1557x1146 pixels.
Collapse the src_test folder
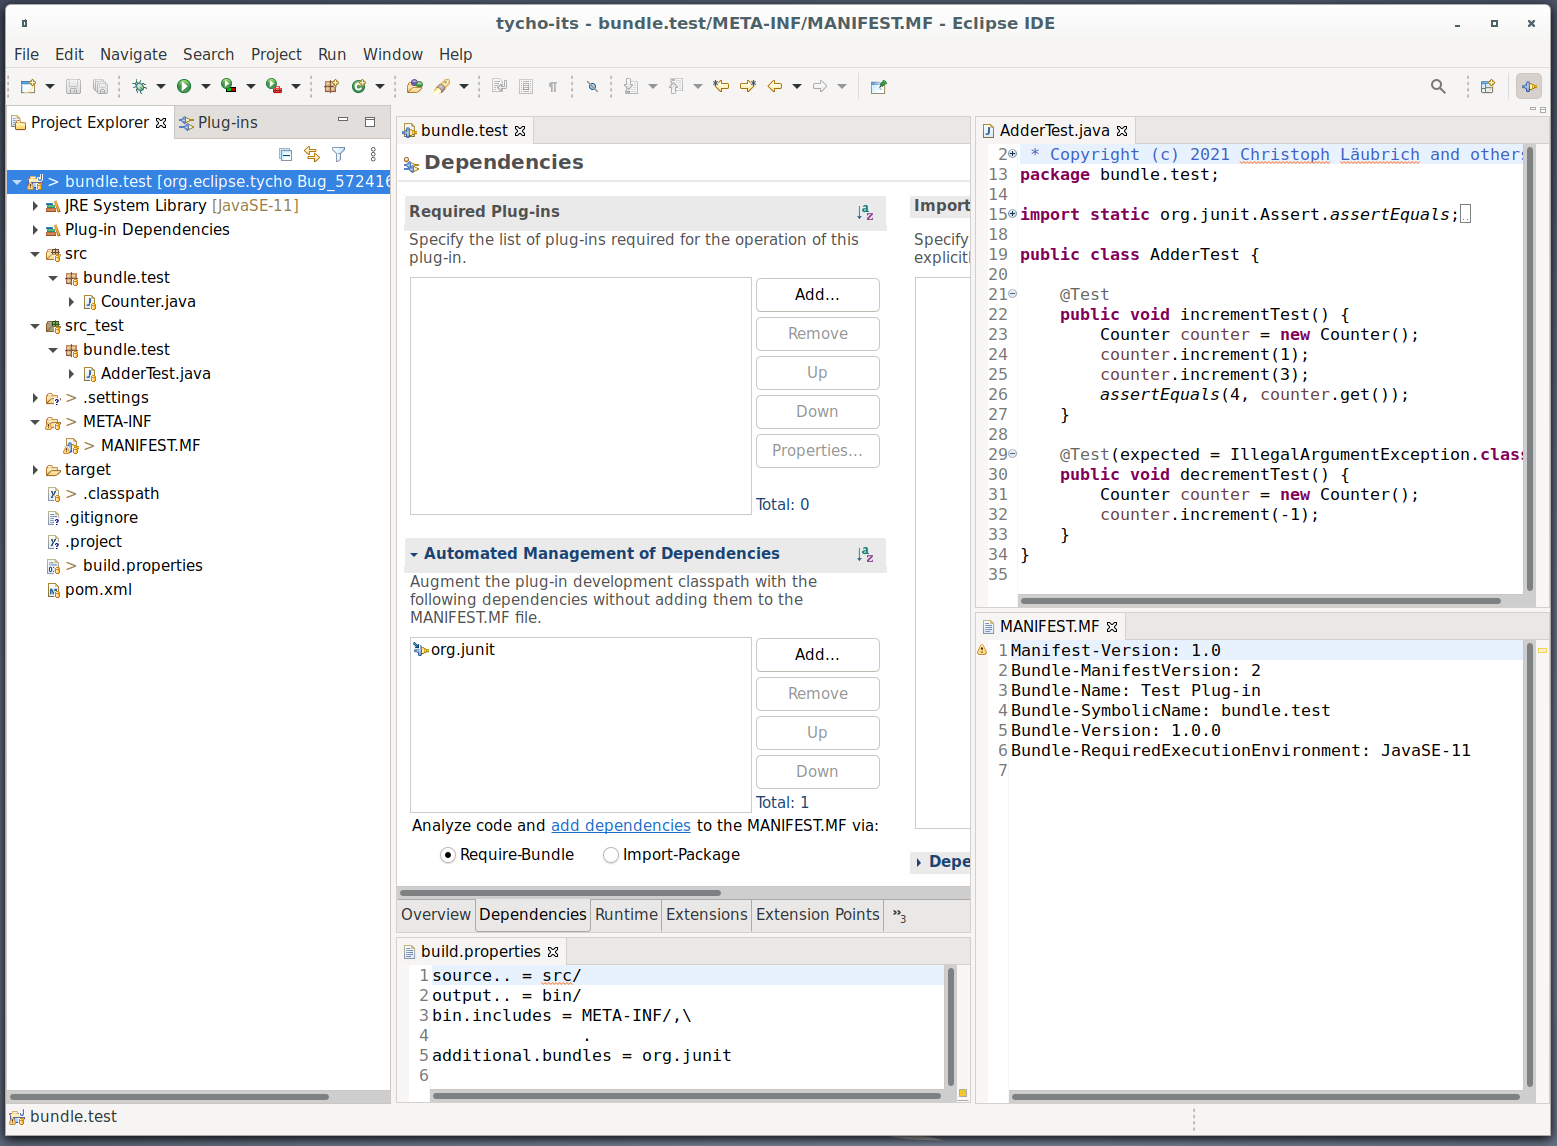pos(35,326)
